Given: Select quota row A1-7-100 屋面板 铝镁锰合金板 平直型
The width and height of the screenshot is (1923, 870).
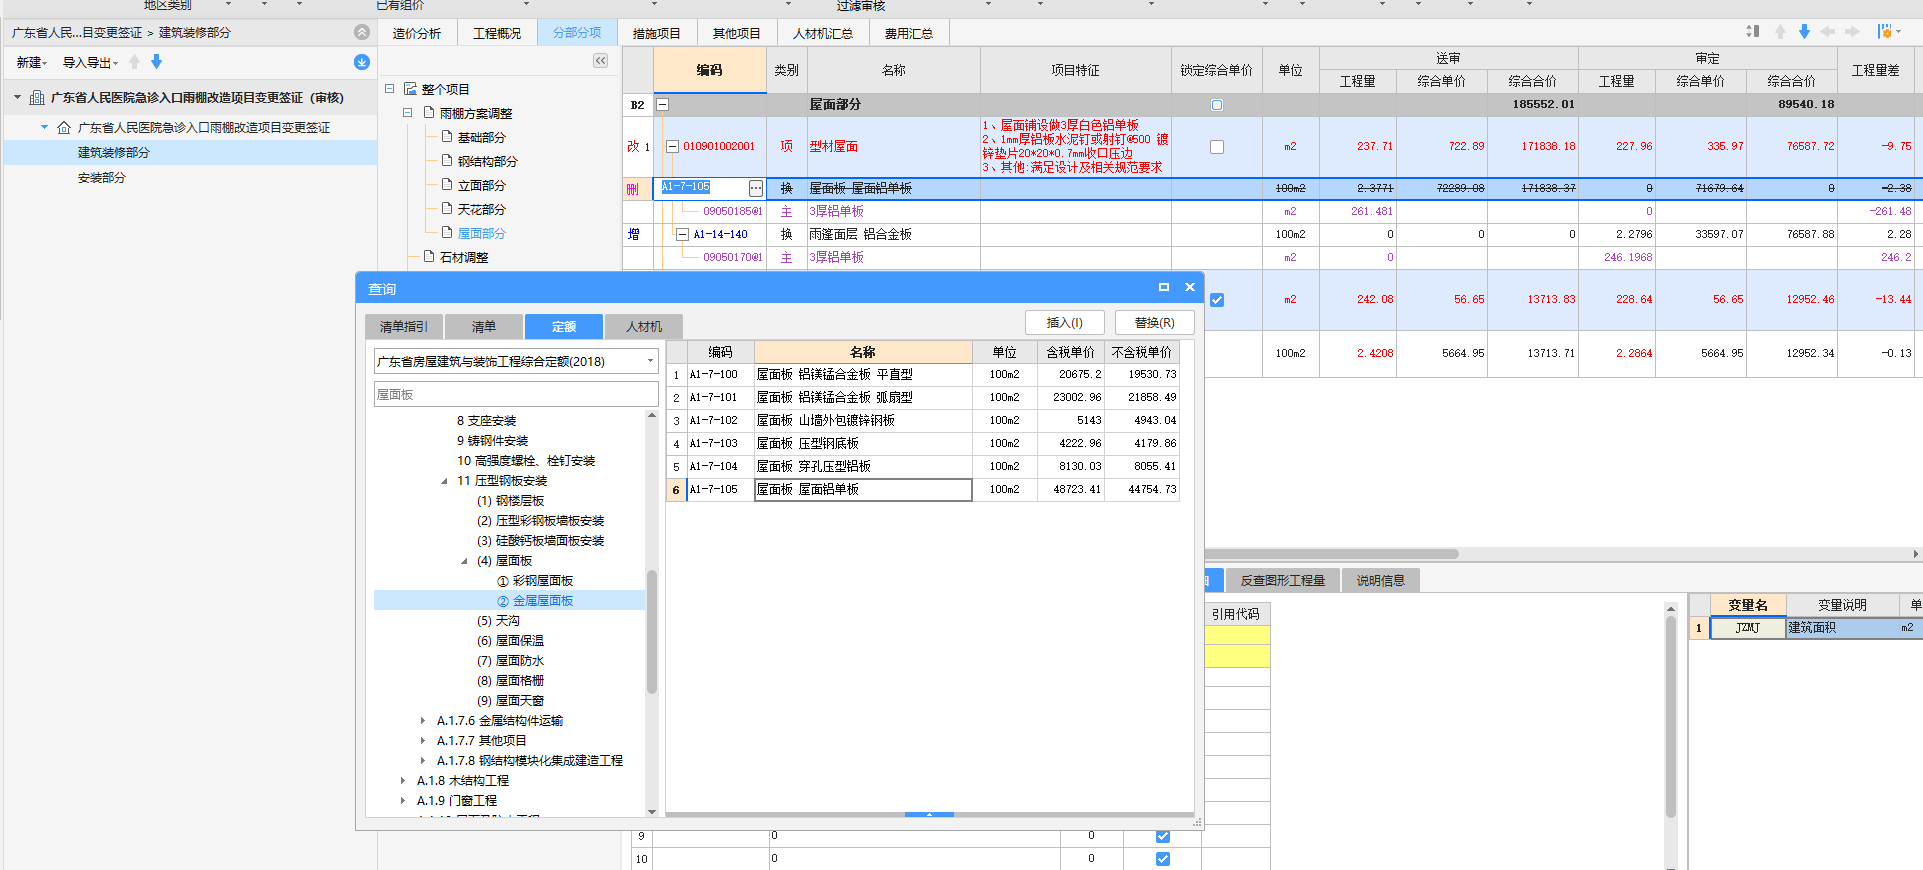Looking at the screenshot, I should tap(923, 374).
